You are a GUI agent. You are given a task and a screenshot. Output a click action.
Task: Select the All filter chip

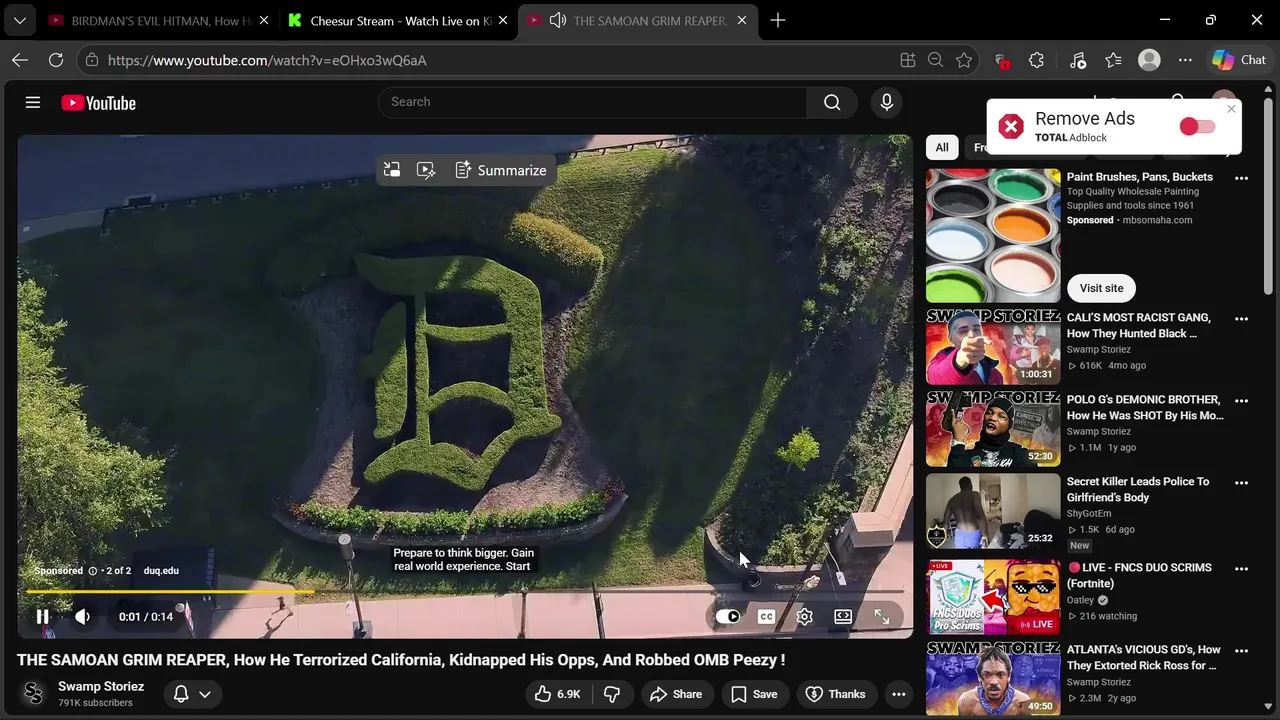click(942, 147)
